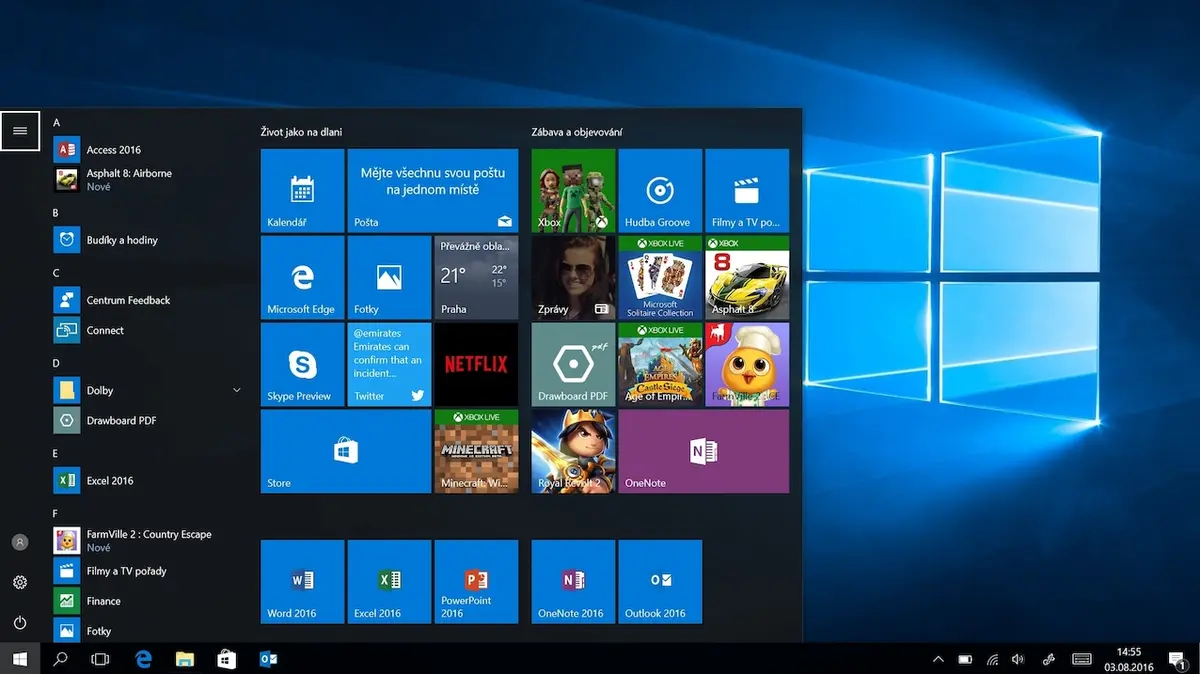The image size is (1200, 674).
Task: Open the purple OneNote tile
Action: [704, 452]
